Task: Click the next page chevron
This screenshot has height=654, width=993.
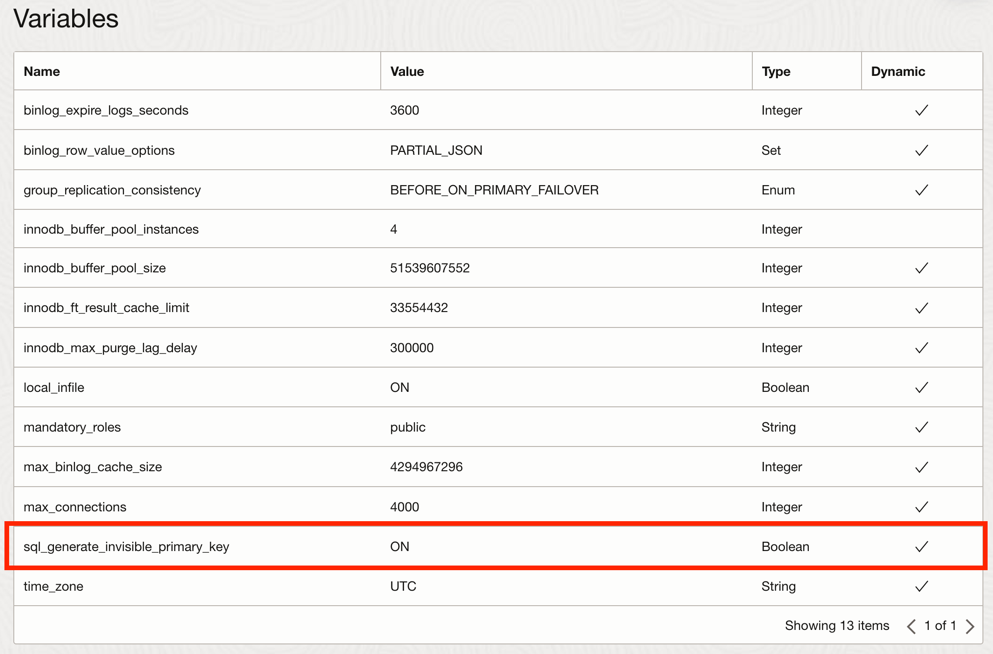Action: click(969, 626)
